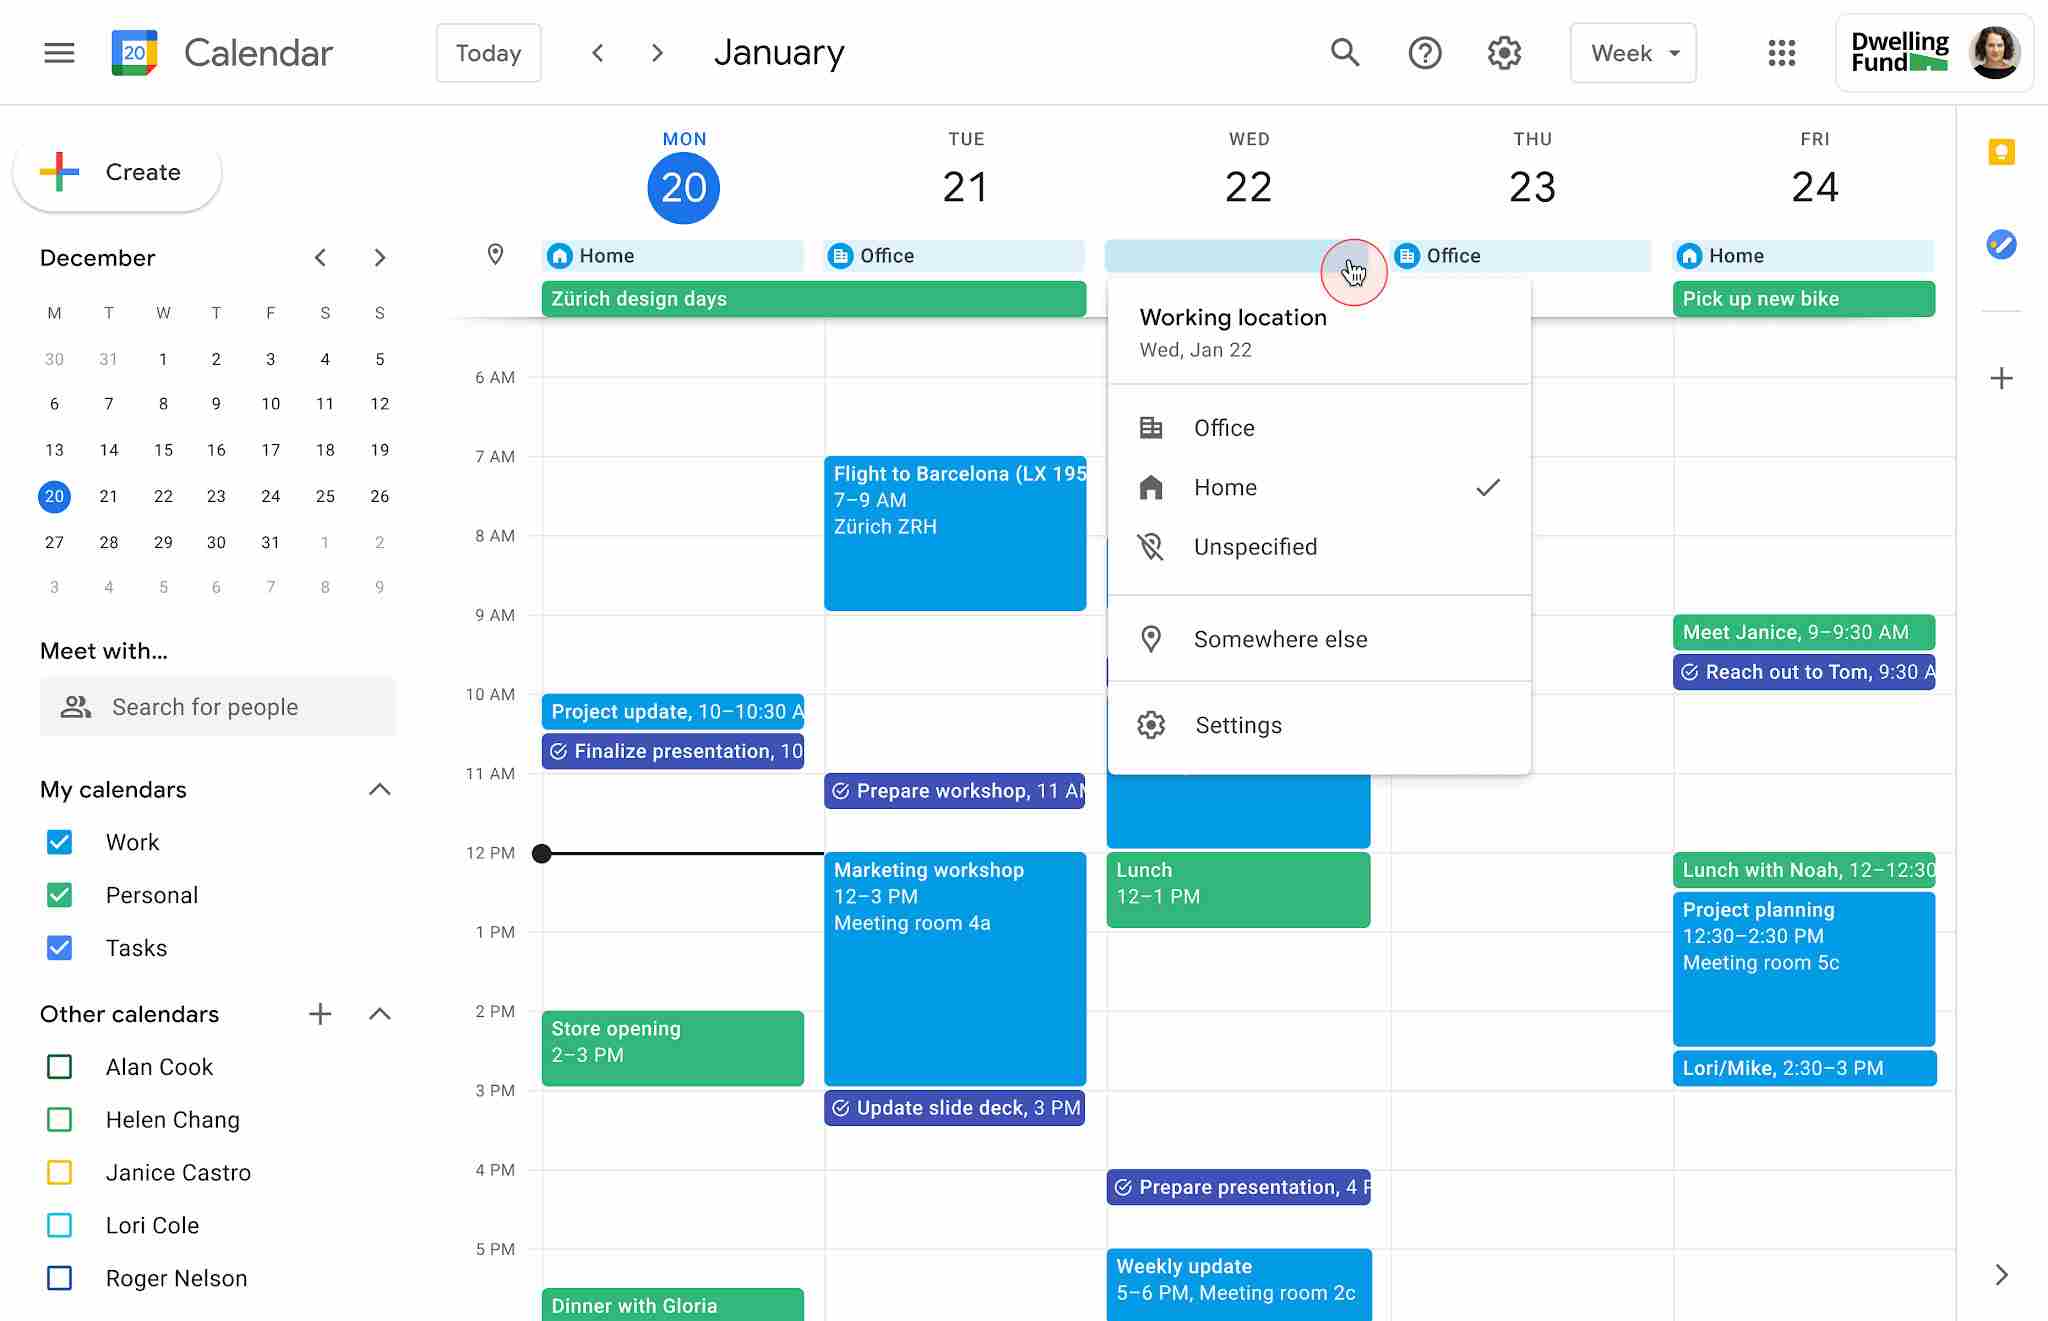Click the Unspecified working location icon
Image resolution: width=2048 pixels, height=1321 pixels.
pos(1149,546)
